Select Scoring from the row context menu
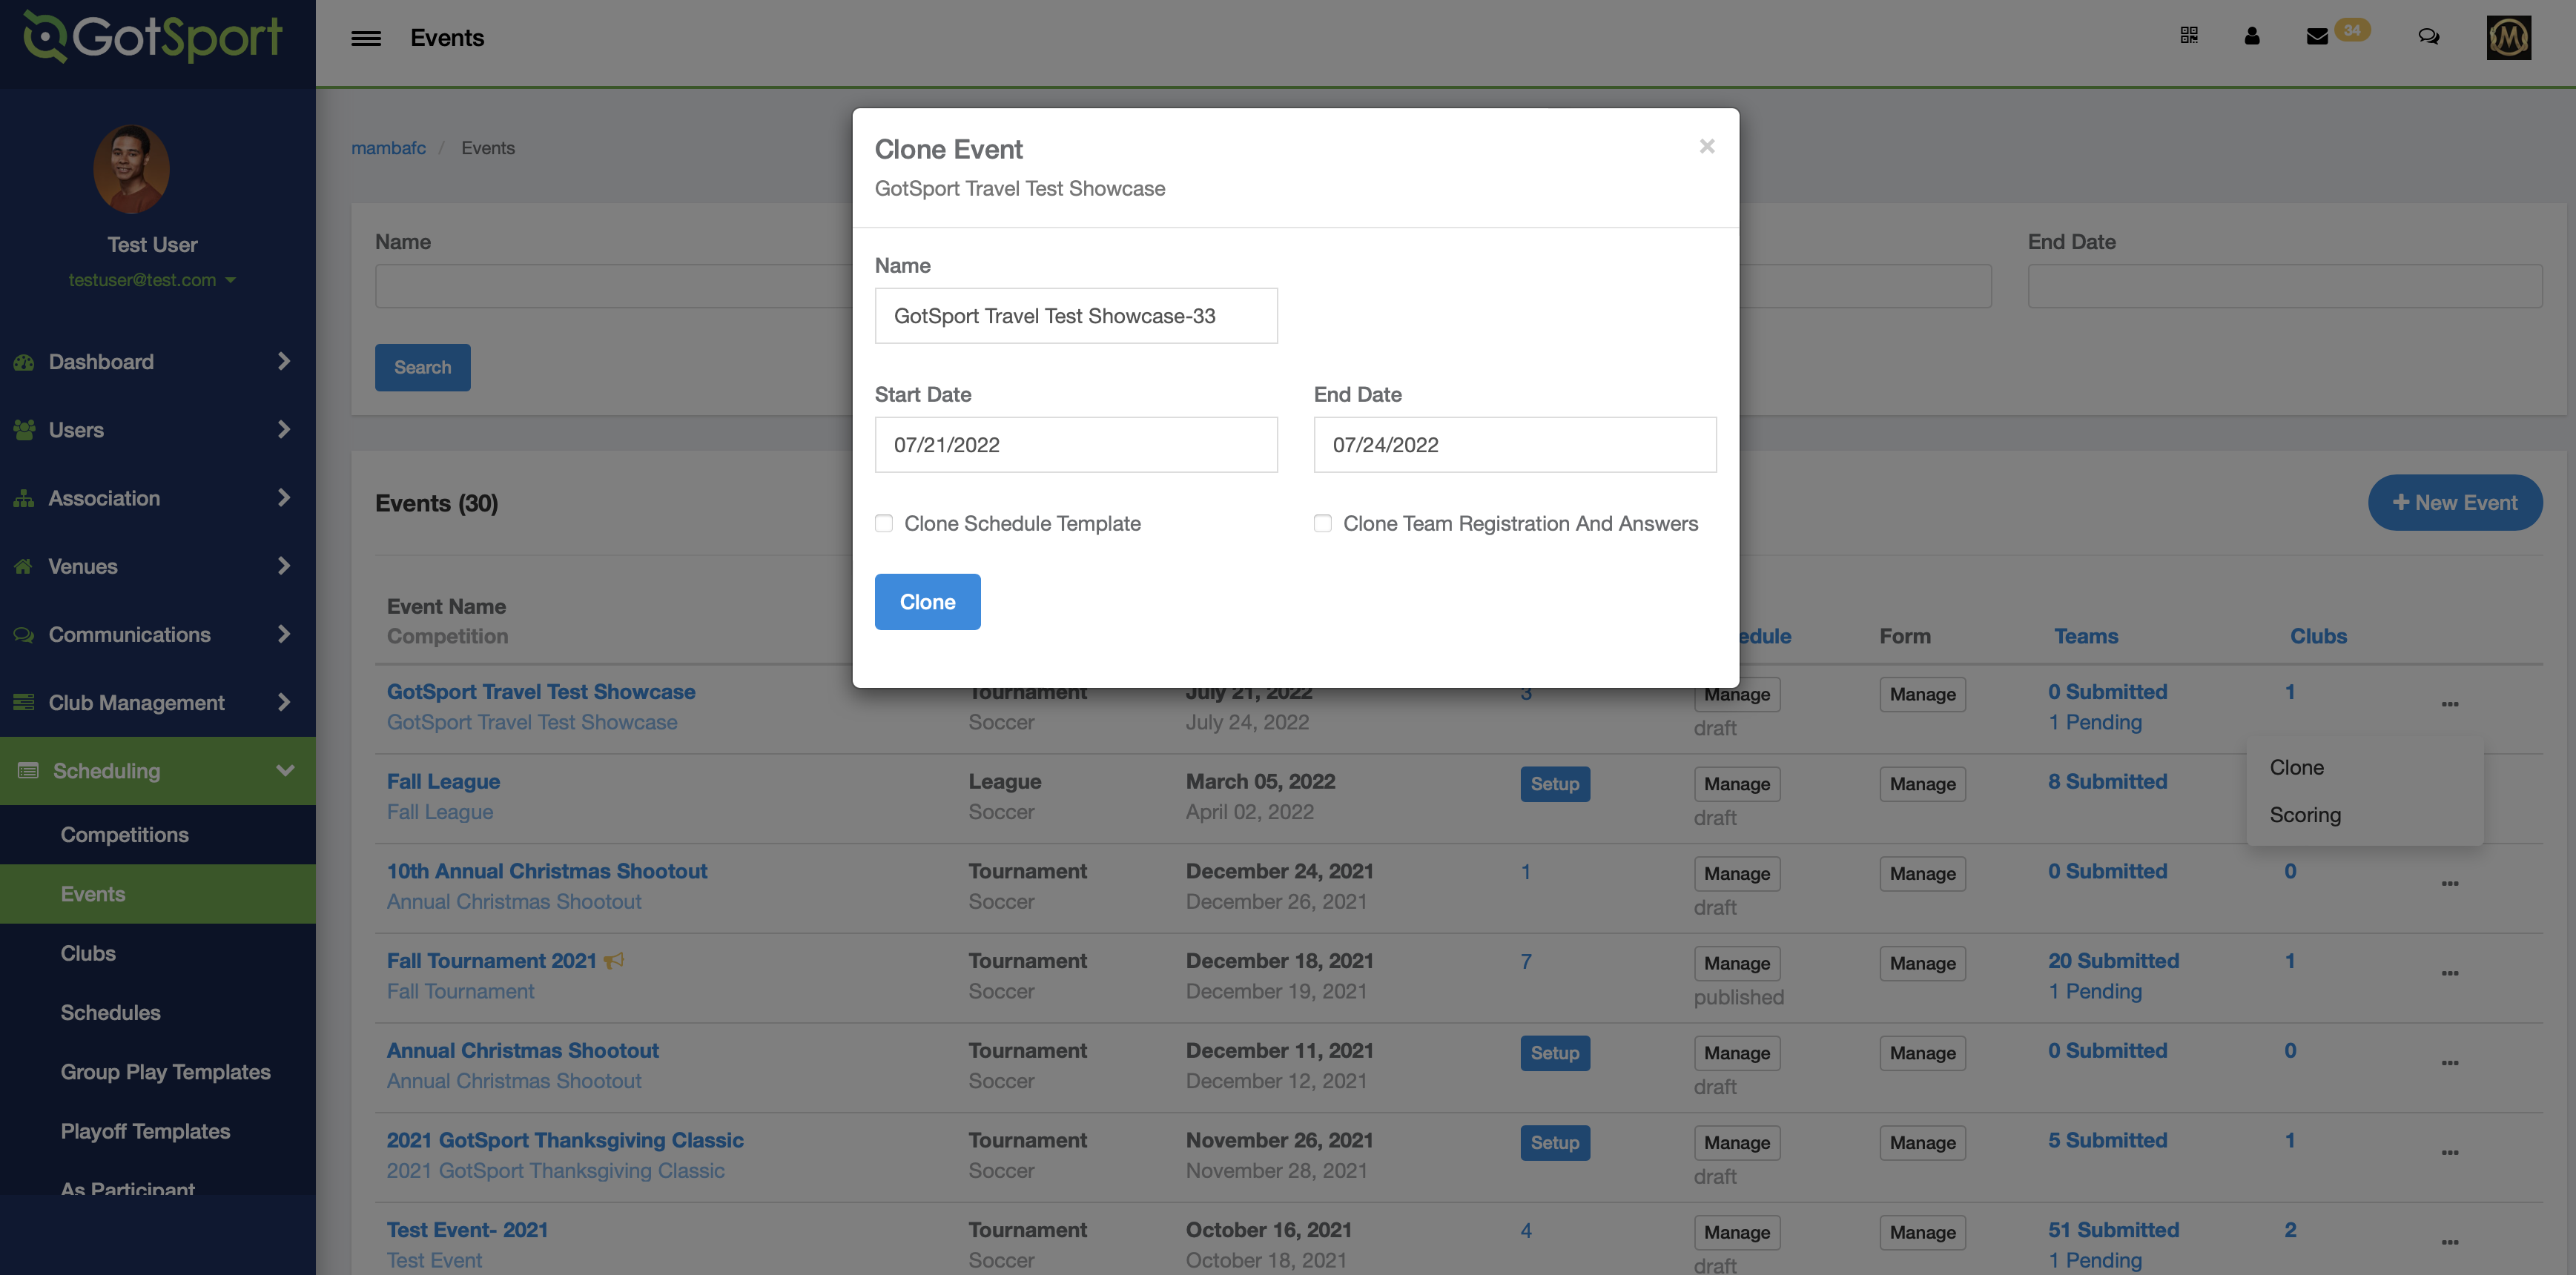The width and height of the screenshot is (2576, 1275). pyautogui.click(x=2305, y=816)
